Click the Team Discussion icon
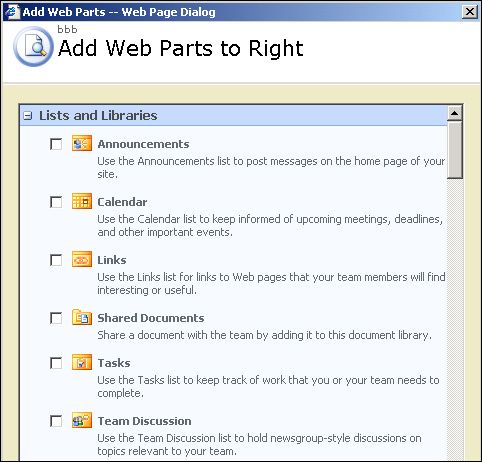The width and height of the screenshot is (482, 462). pyautogui.click(x=82, y=420)
